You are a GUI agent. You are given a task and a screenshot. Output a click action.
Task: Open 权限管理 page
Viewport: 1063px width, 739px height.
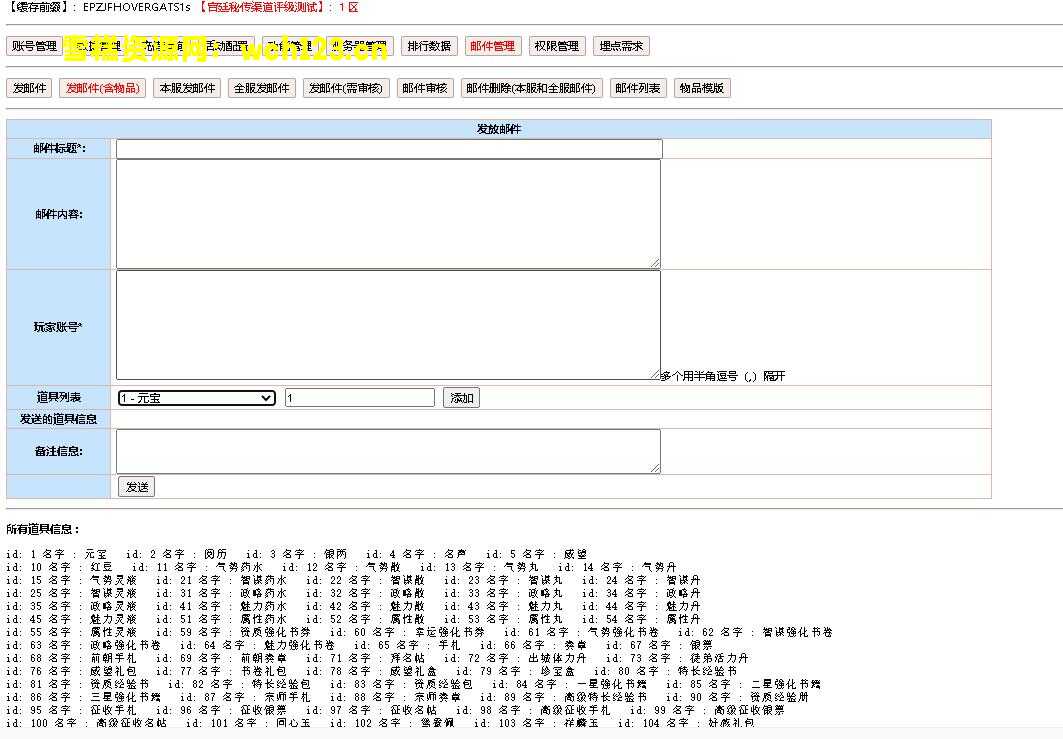click(x=556, y=46)
